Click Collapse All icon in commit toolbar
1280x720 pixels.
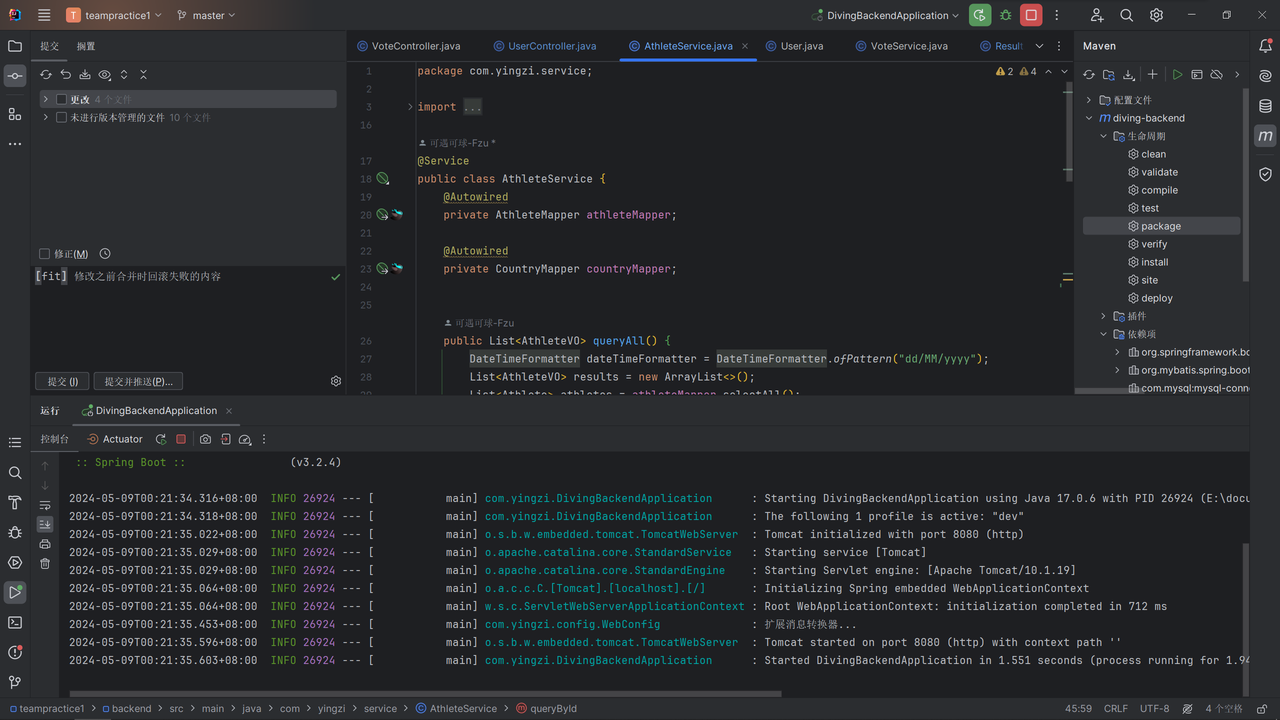[x=143, y=75]
